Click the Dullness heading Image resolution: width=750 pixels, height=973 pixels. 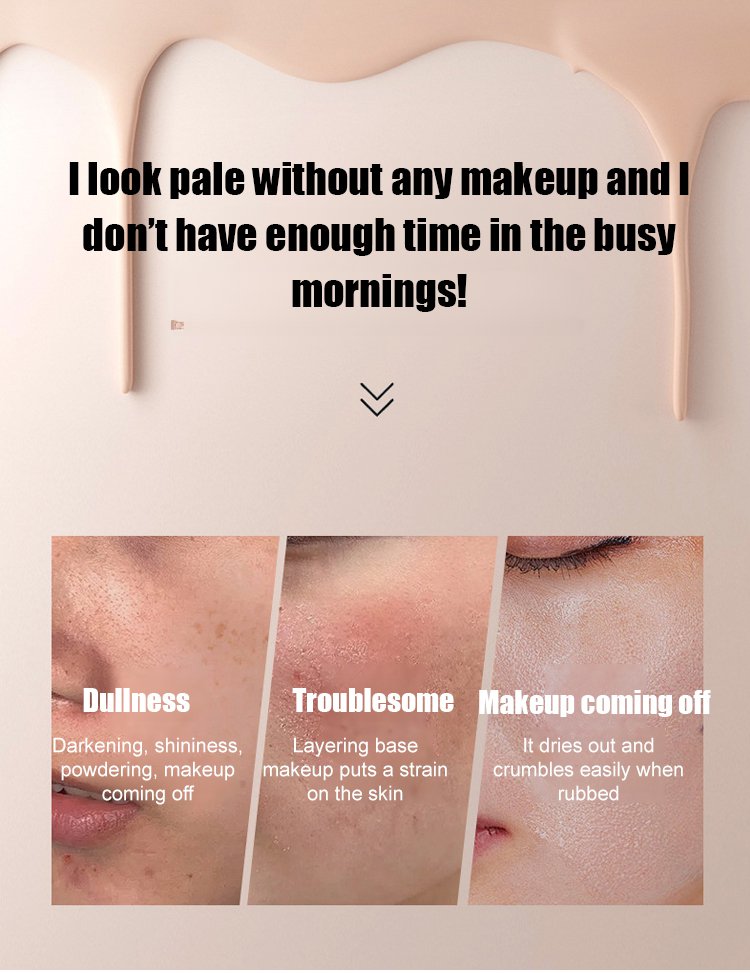click(x=136, y=701)
